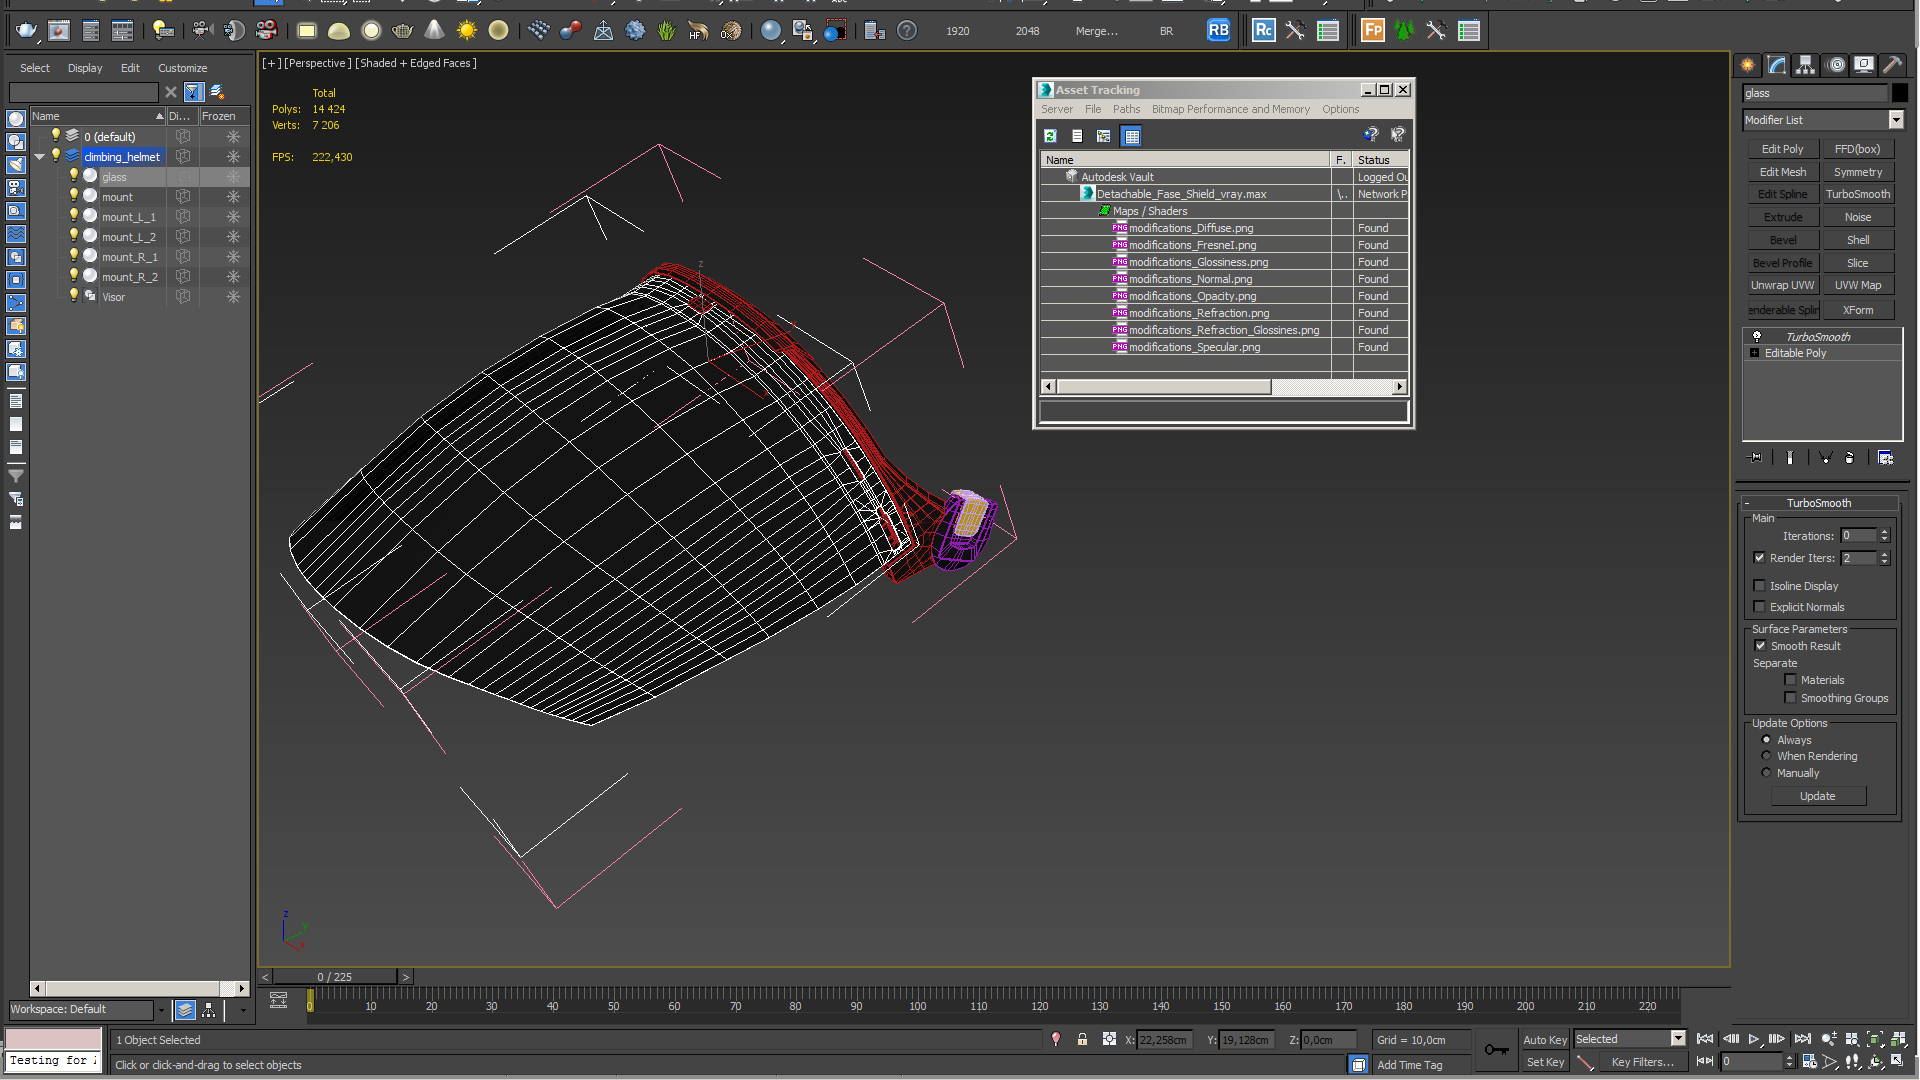
Task: Enable Separate by Materials checkbox
Action: (1790, 680)
